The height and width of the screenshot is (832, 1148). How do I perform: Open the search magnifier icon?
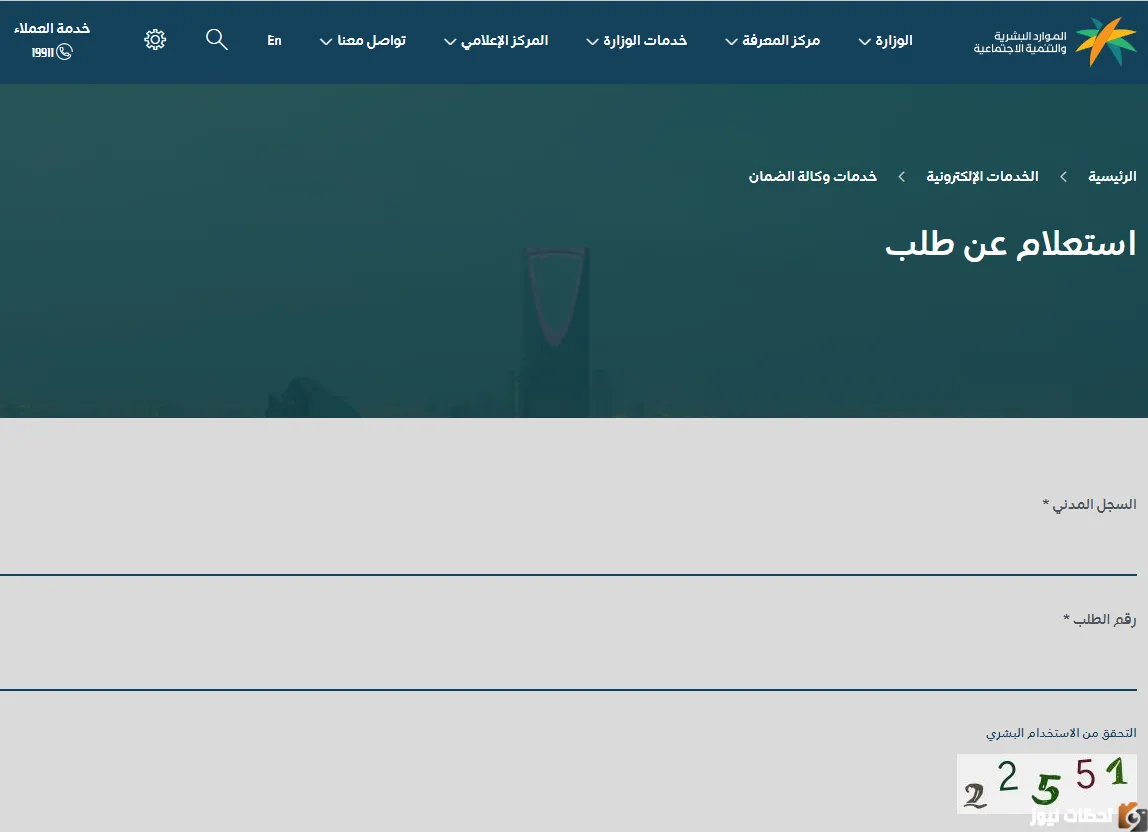[x=217, y=40]
